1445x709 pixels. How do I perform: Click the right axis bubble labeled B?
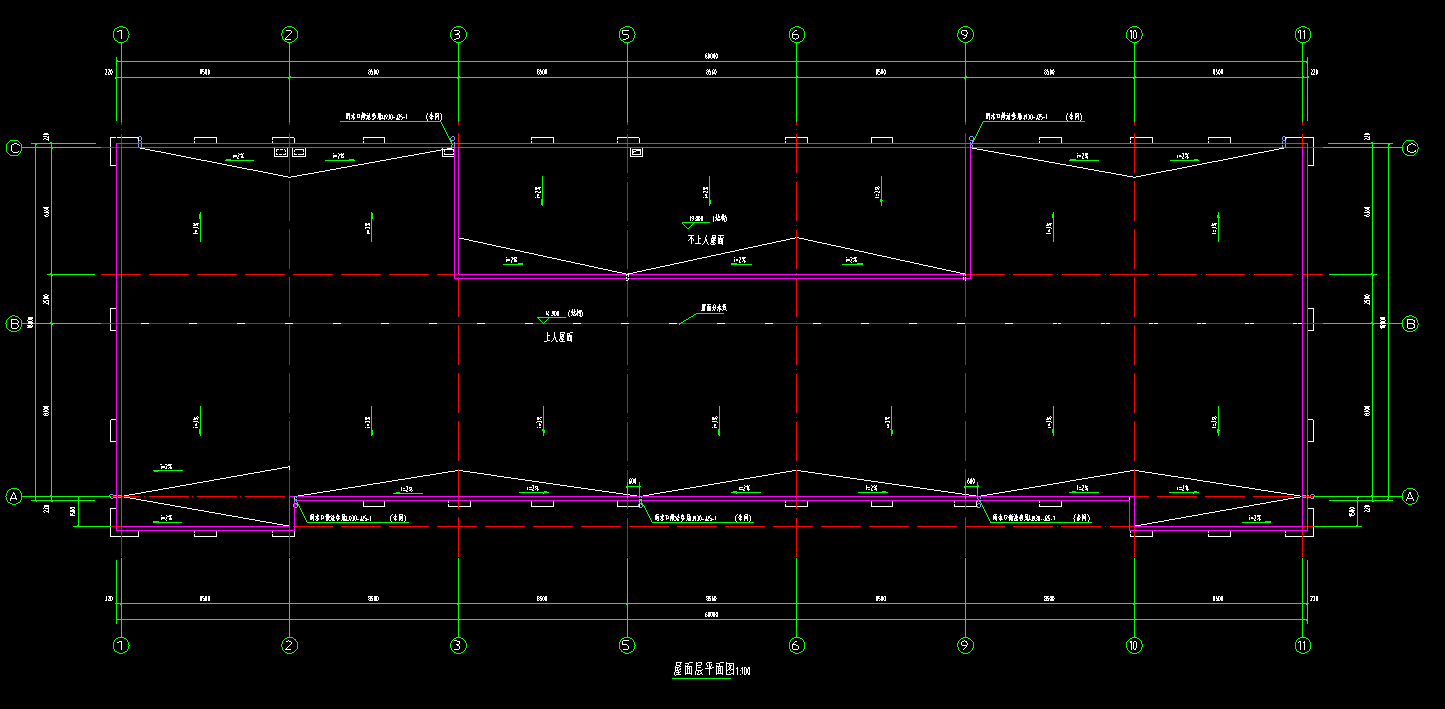[x=1411, y=324]
